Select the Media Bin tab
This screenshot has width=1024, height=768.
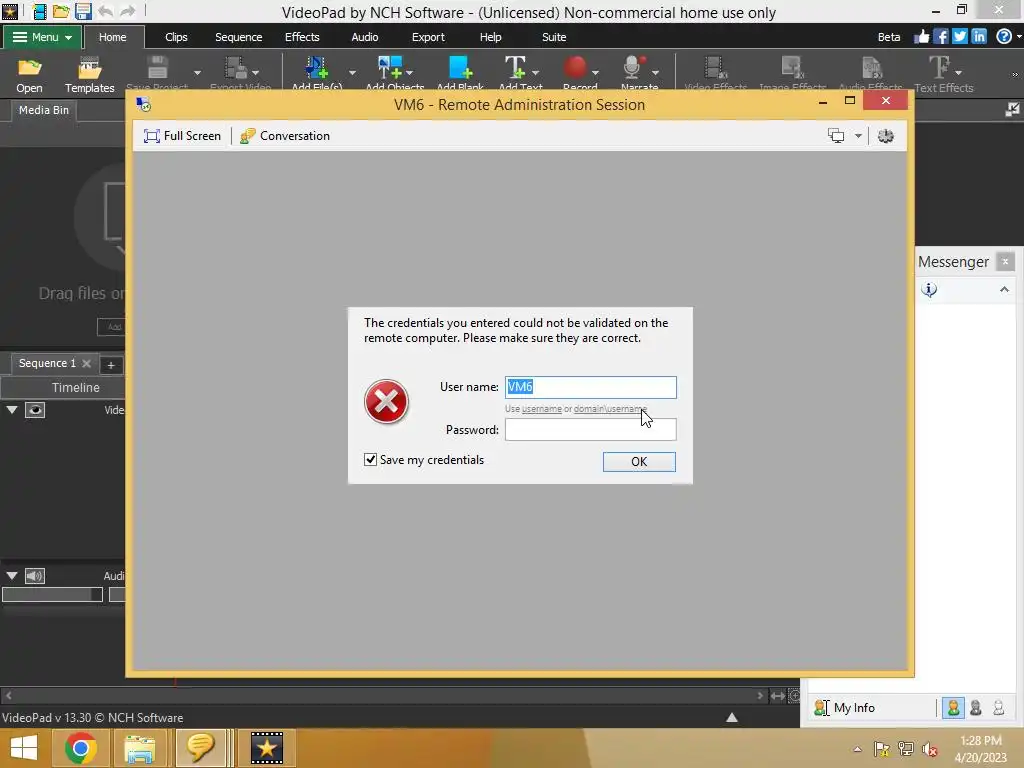click(x=44, y=110)
